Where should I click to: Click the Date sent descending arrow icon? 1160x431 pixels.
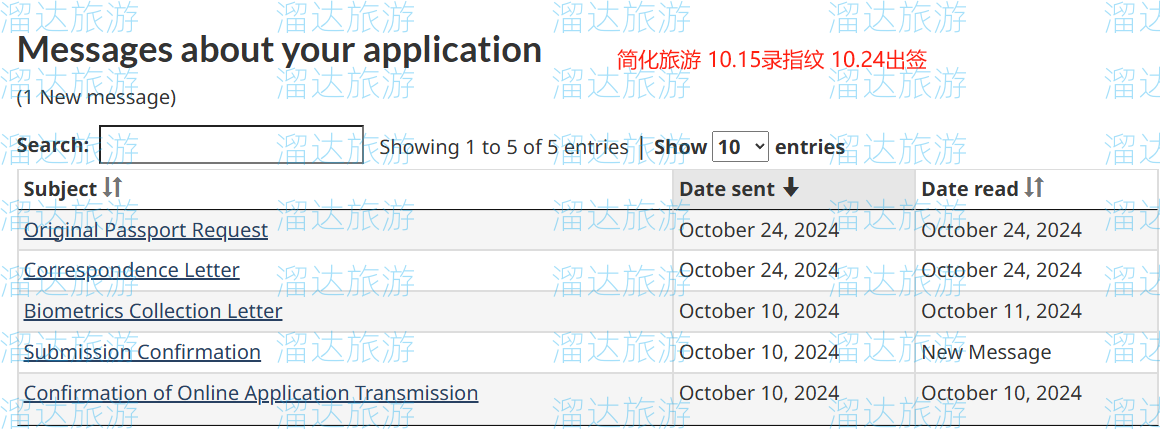(791, 188)
